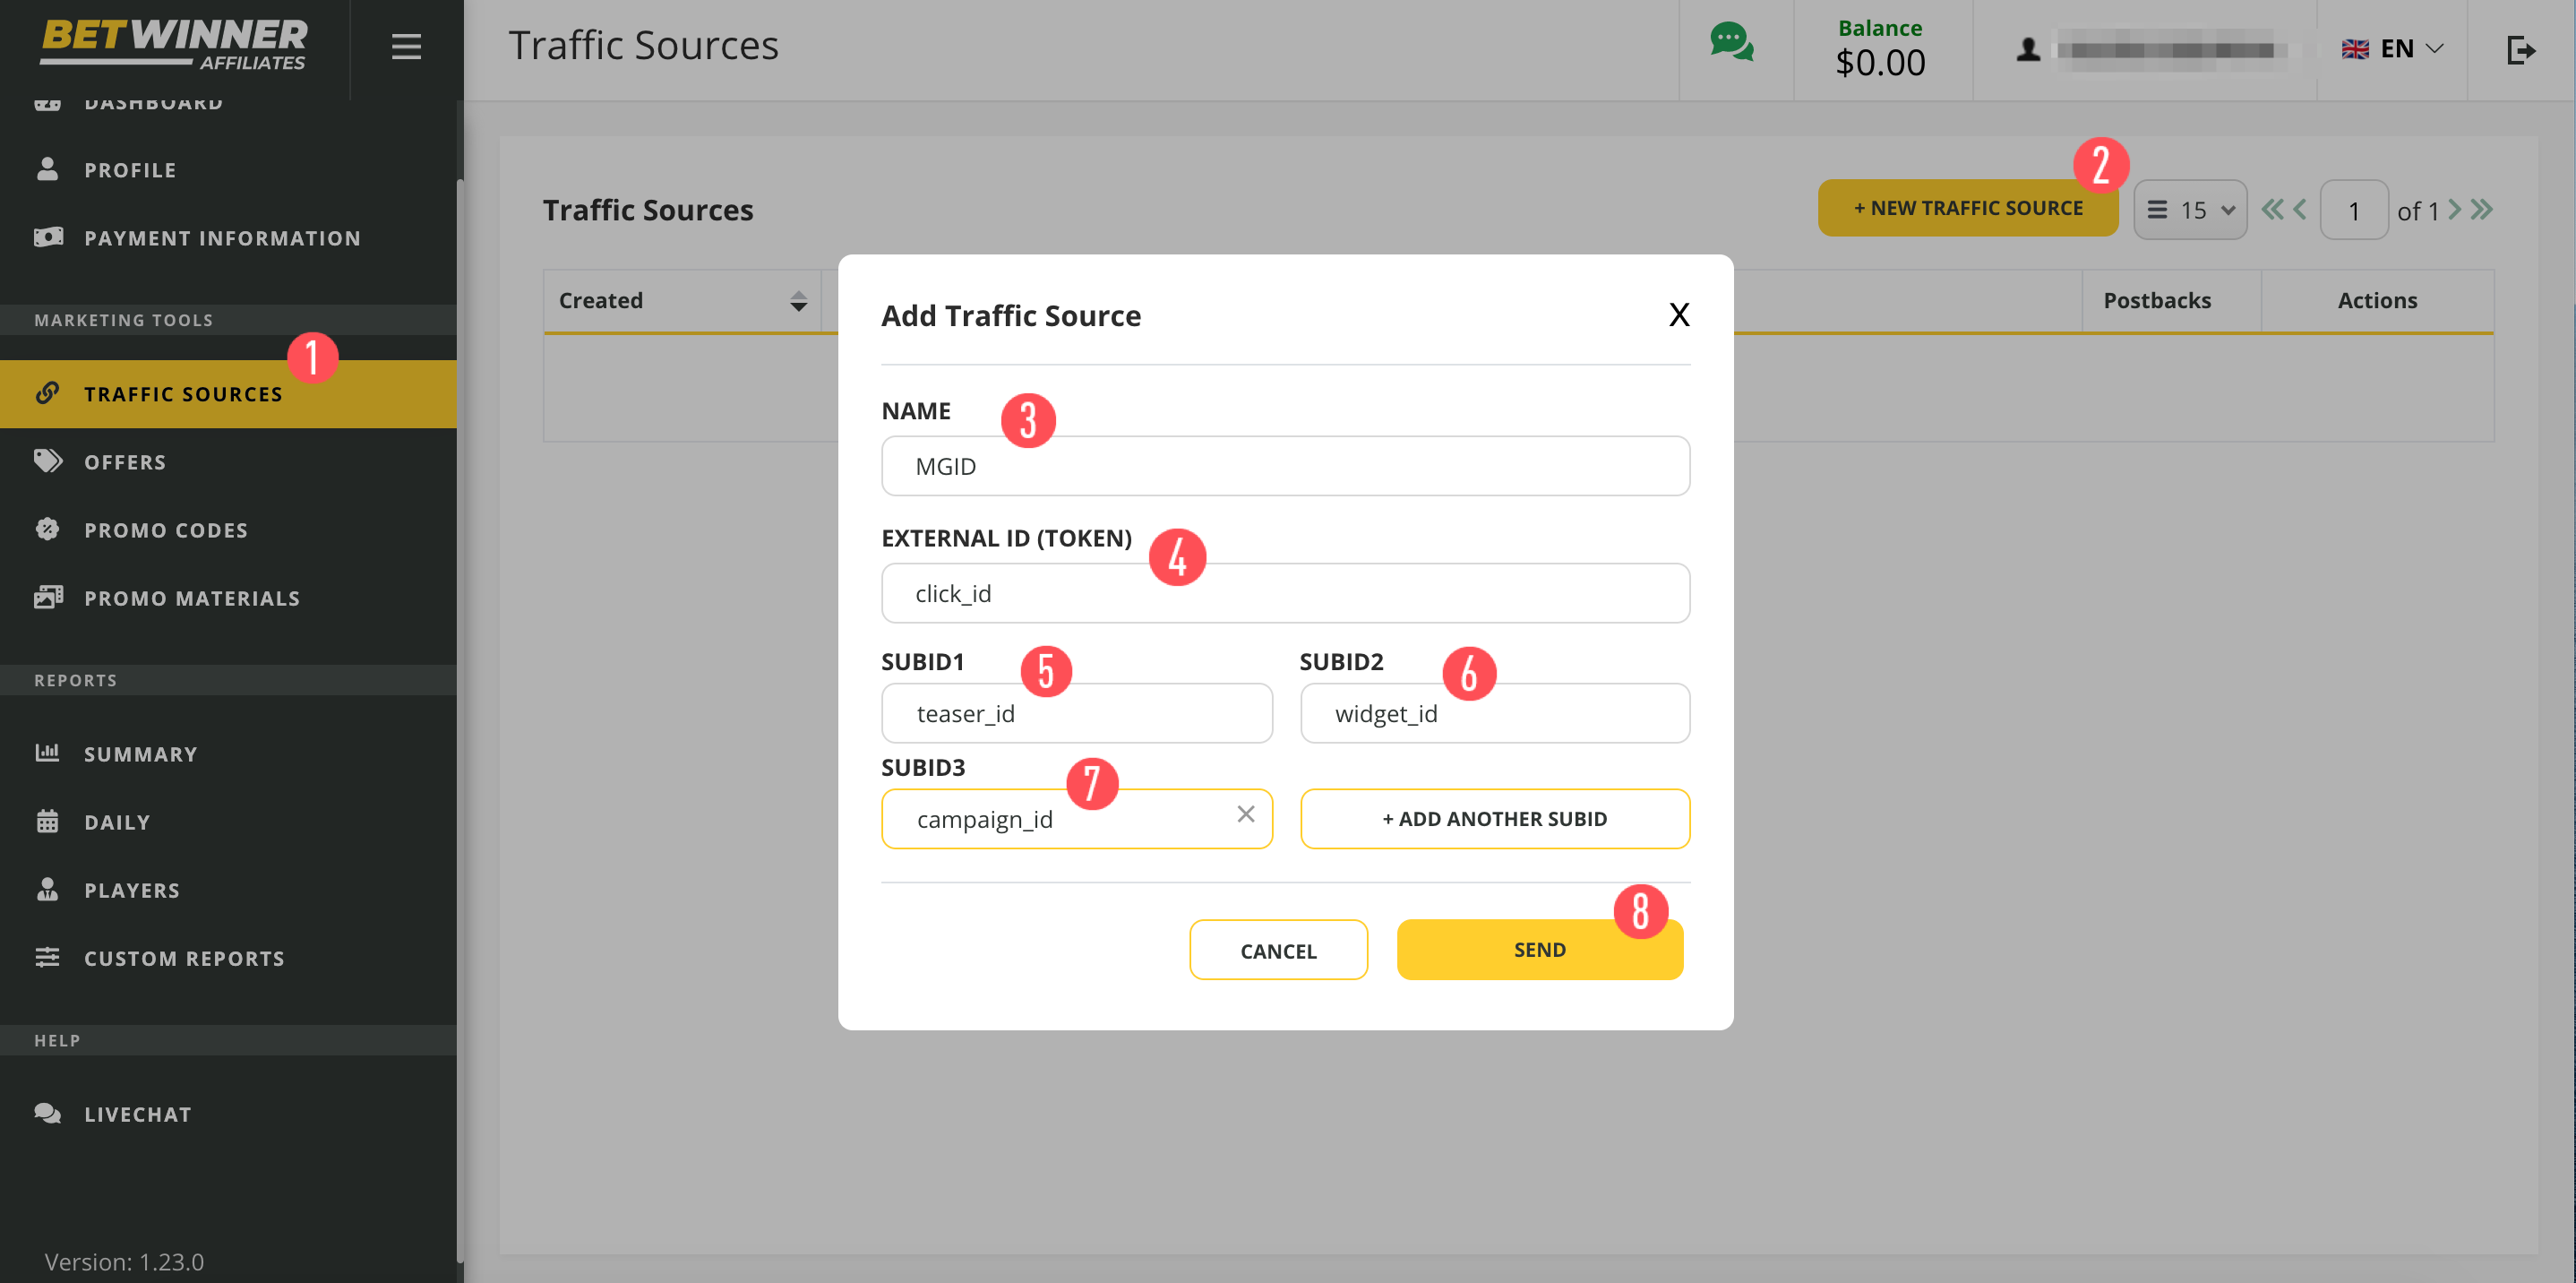Screen dimensions: 2576x1283
Task: Close the Add Traffic Source dialog
Action: (x=1679, y=315)
